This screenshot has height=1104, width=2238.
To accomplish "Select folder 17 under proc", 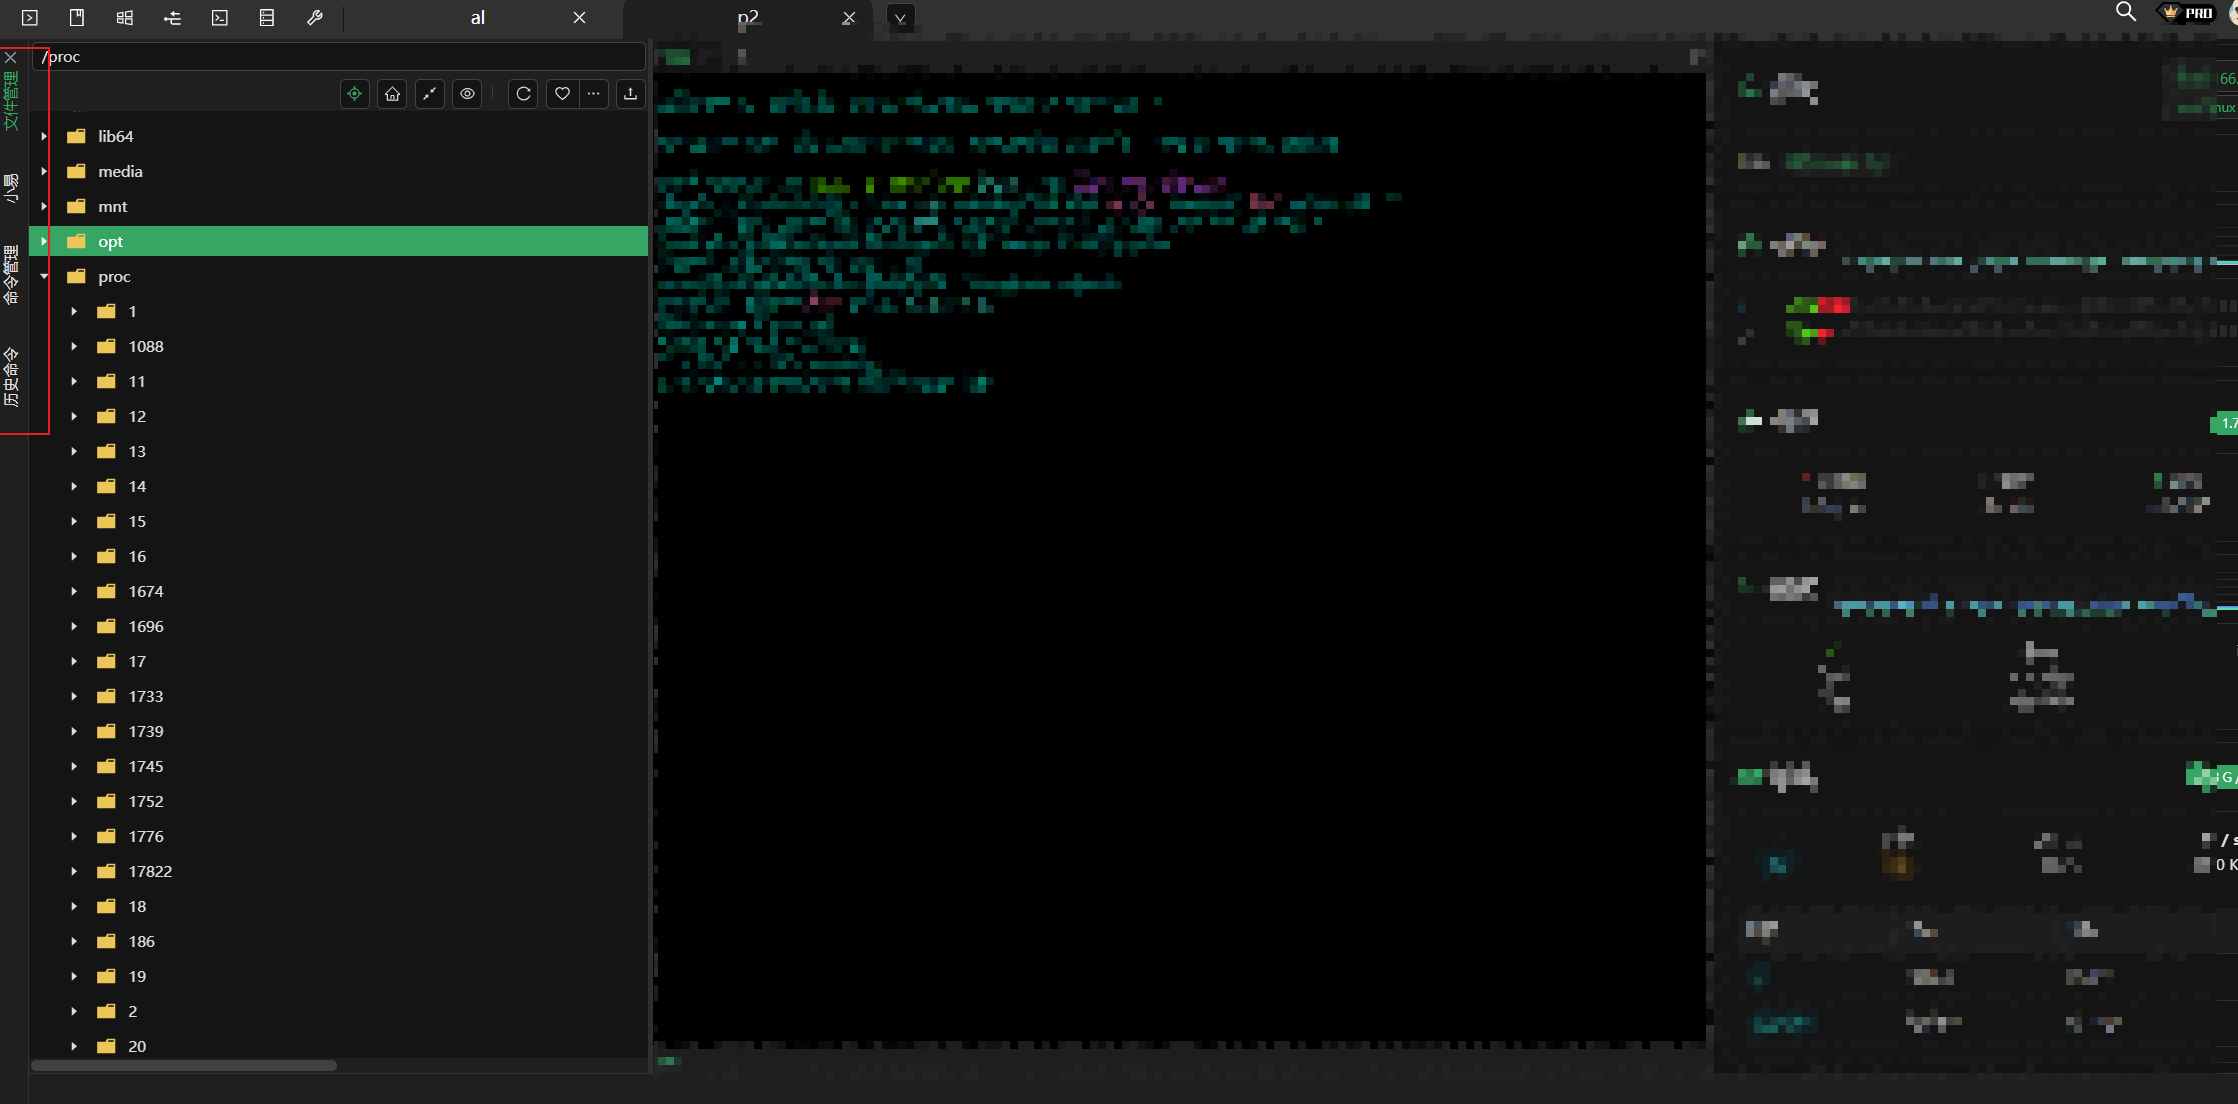I will coord(137,661).
